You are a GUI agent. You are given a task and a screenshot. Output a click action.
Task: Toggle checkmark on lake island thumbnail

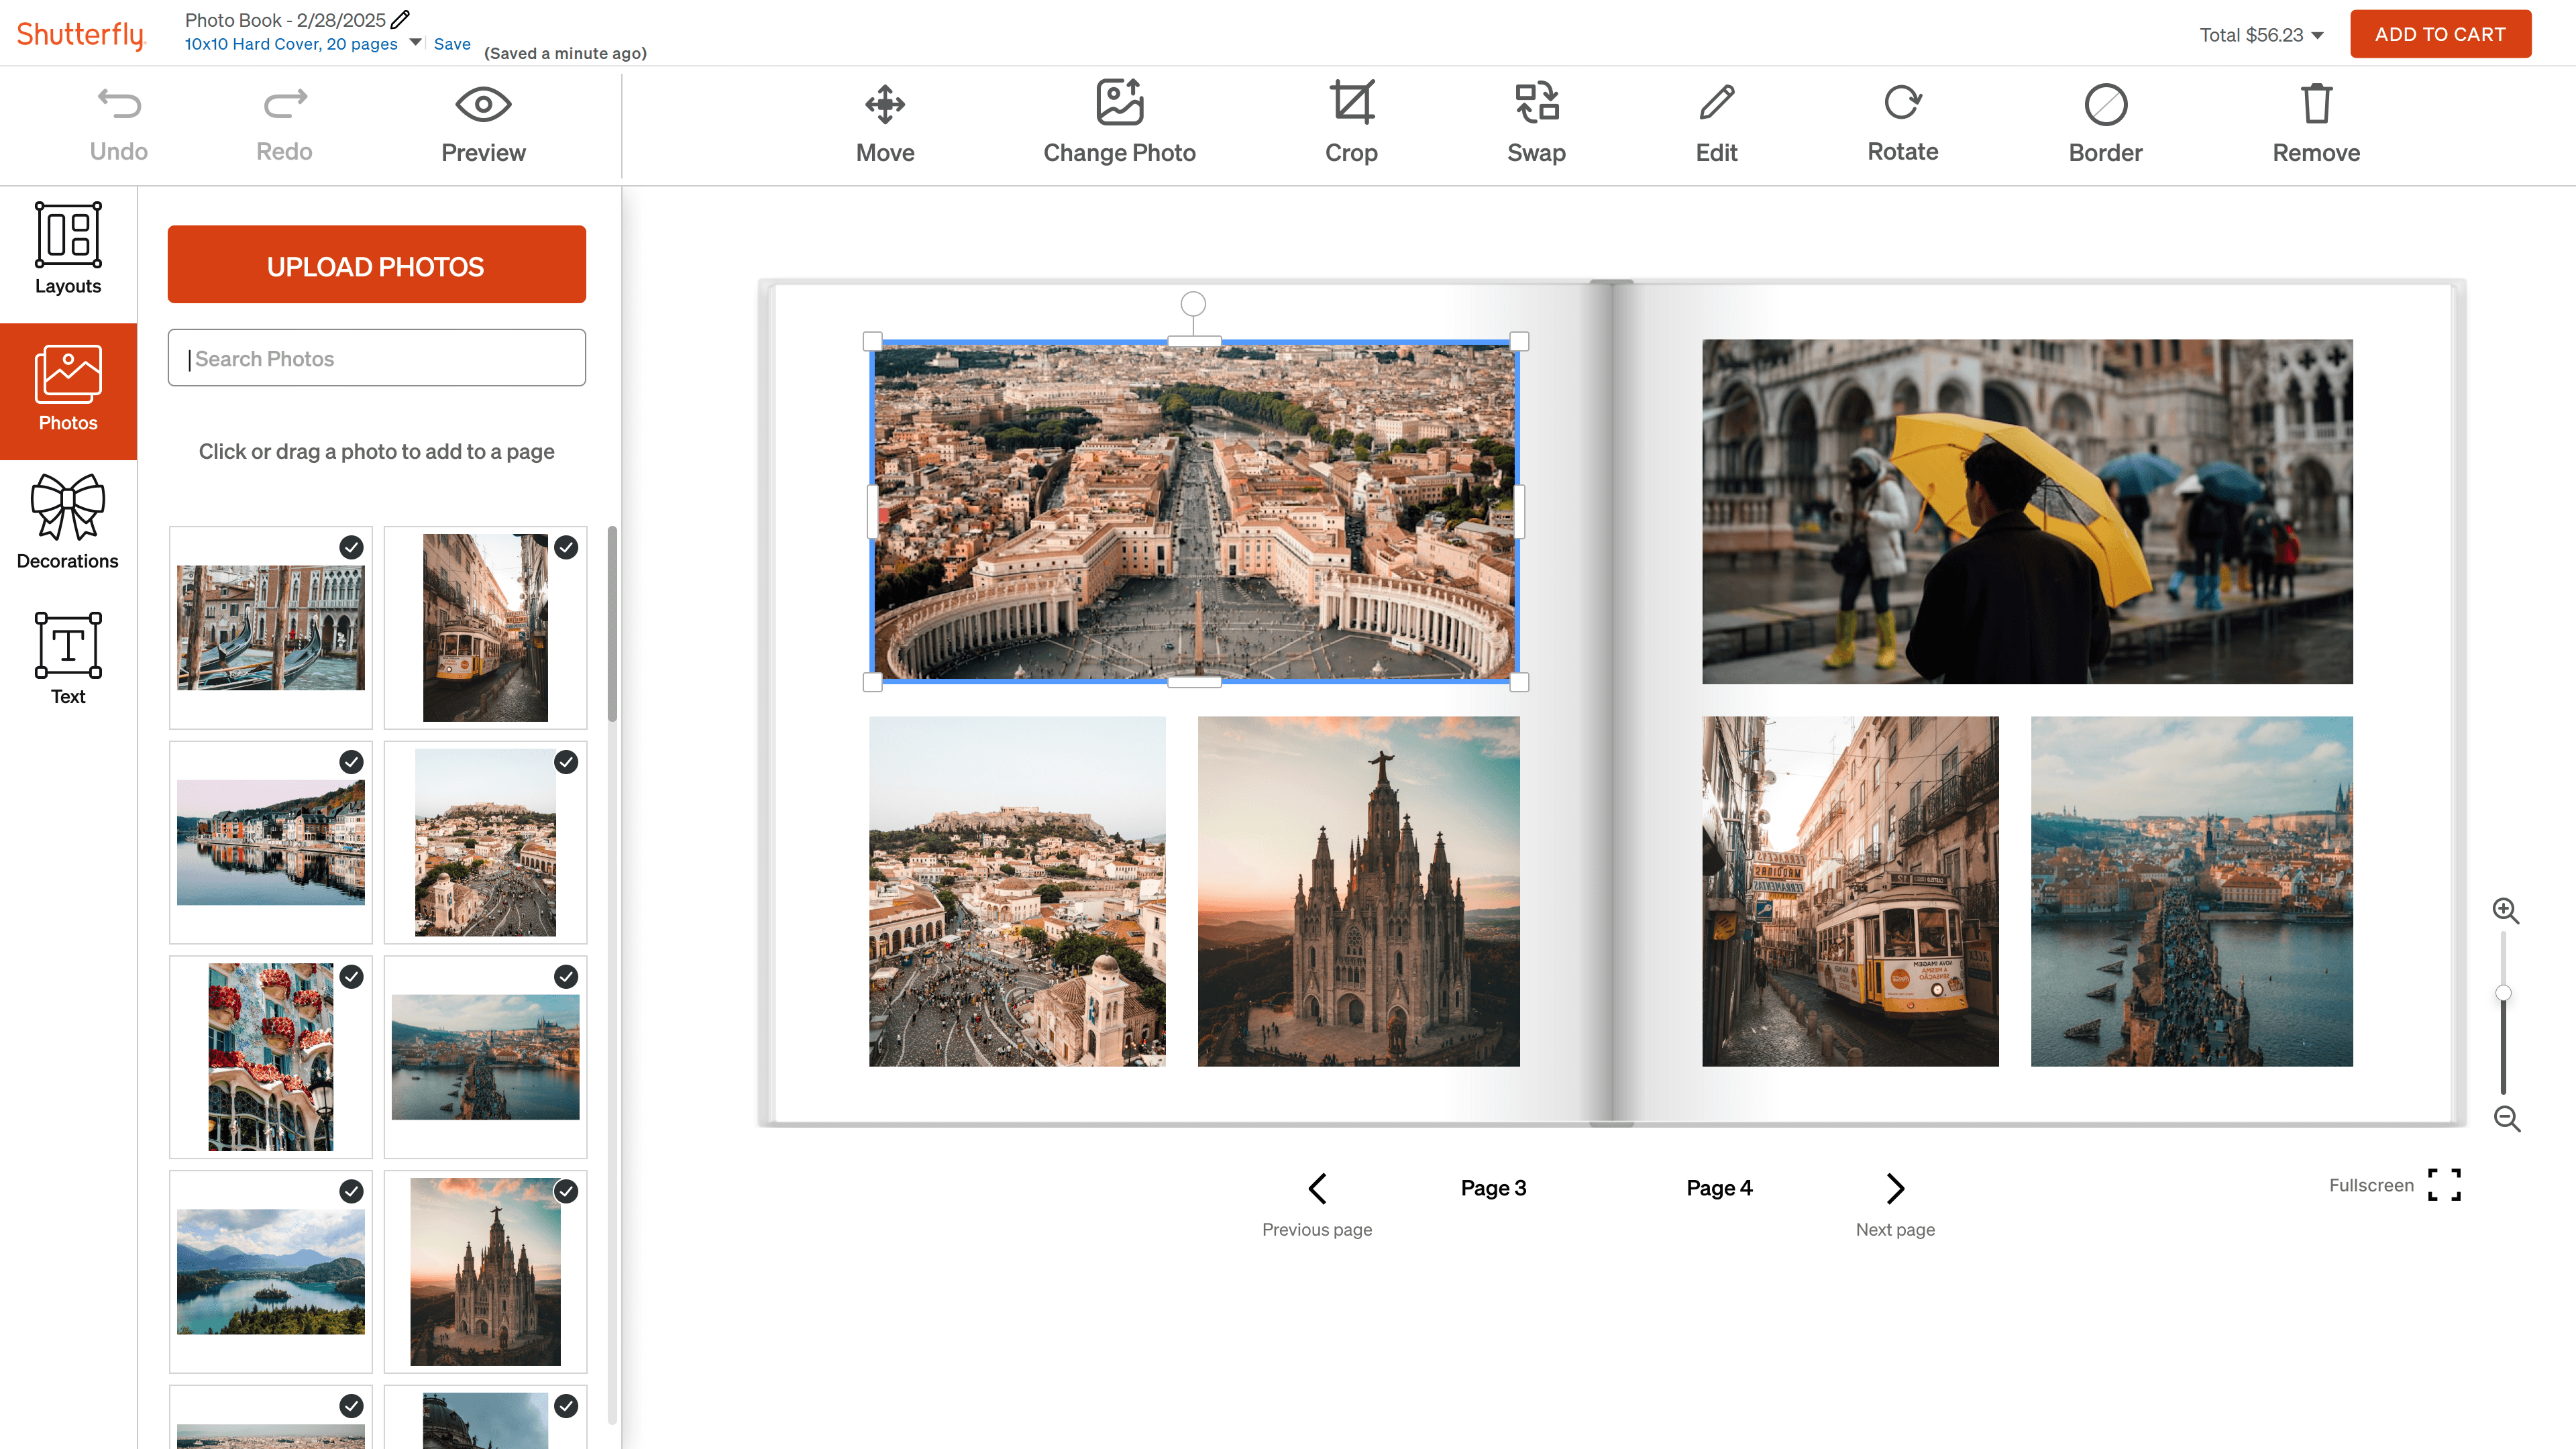click(351, 1191)
